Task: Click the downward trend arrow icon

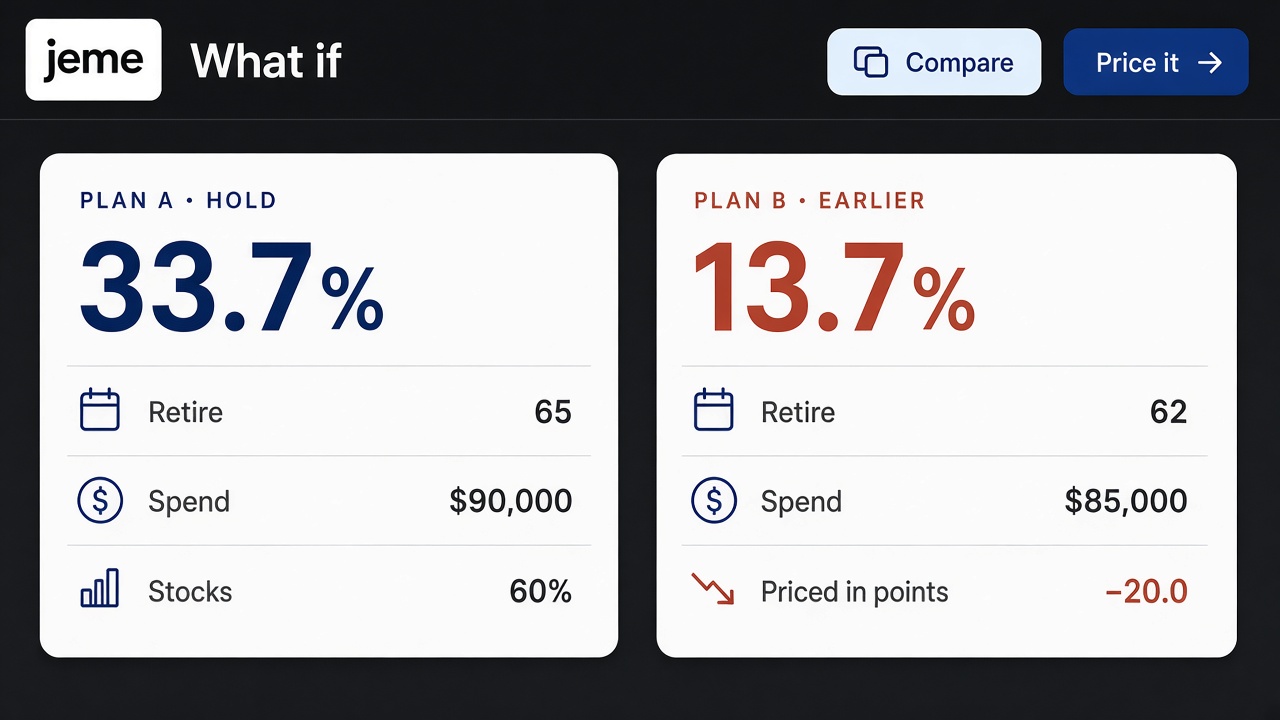Action: [x=713, y=588]
